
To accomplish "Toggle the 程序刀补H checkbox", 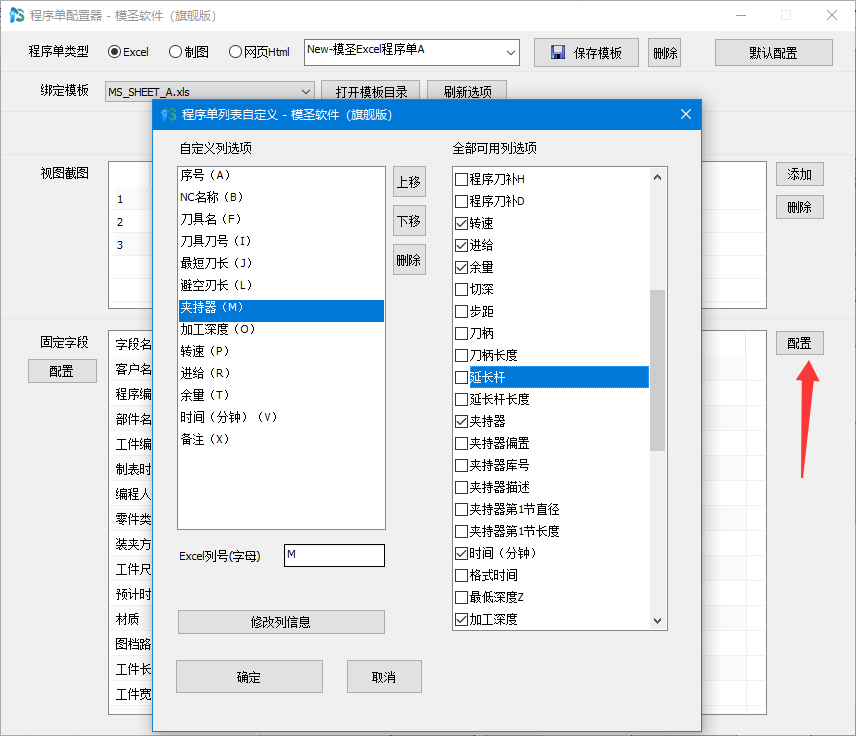I will click(461, 179).
